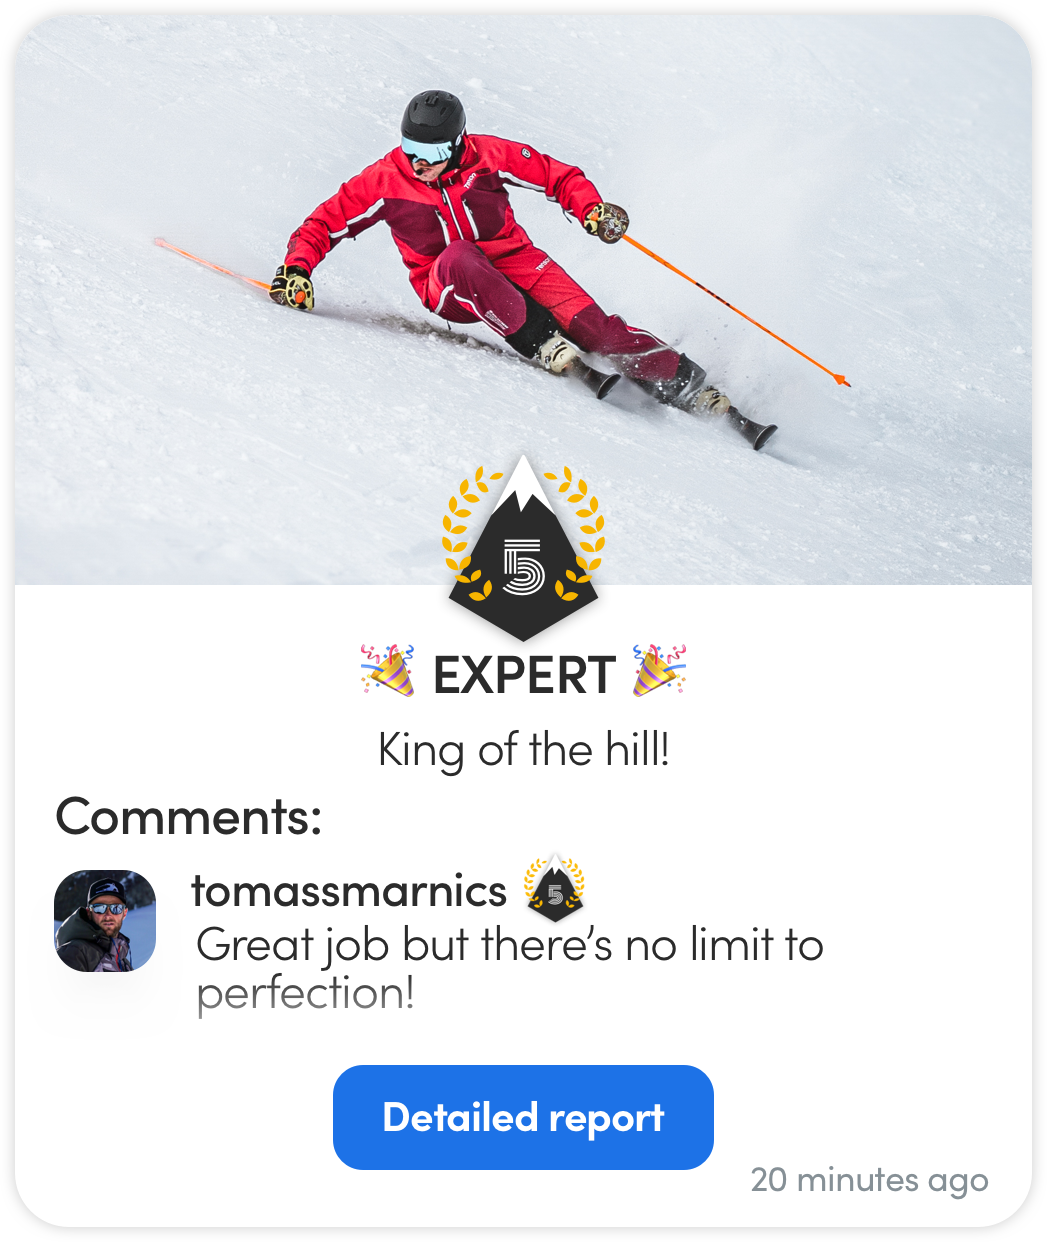This screenshot has width=1047, height=1242.
Task: Open the Detailed report
Action: click(523, 1117)
